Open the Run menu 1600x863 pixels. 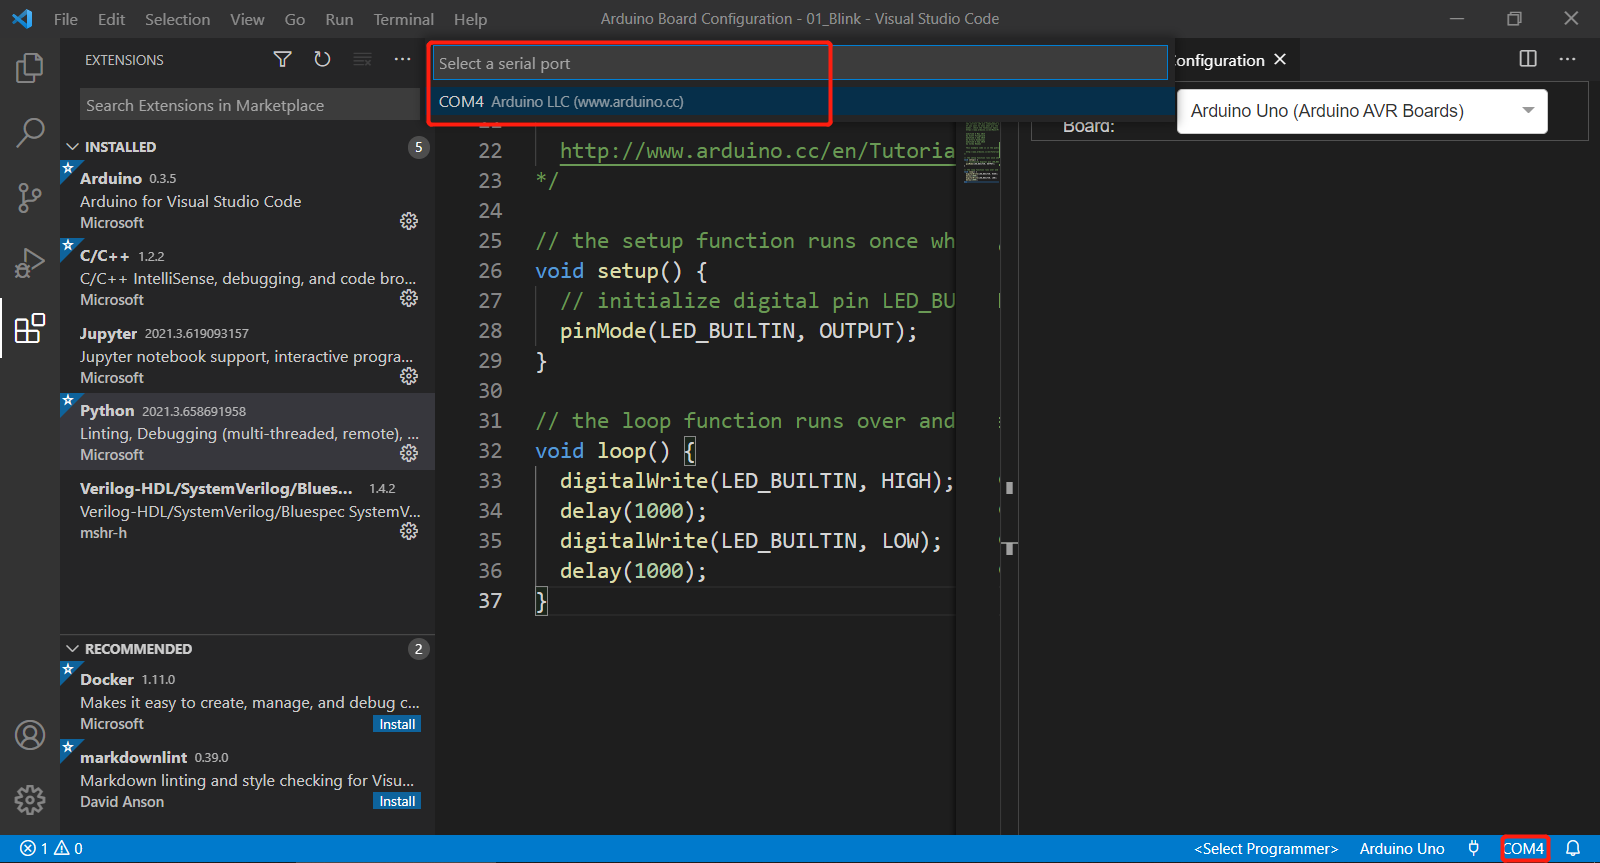tap(339, 19)
